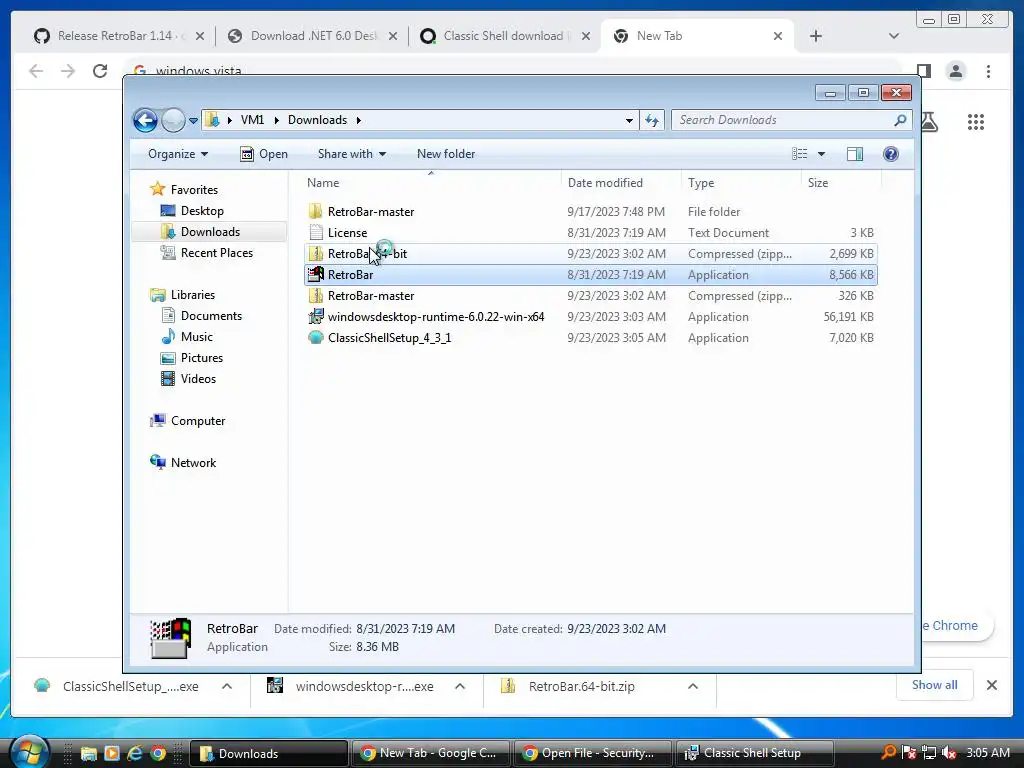Image resolution: width=1024 pixels, height=768 pixels.
Task: Select the ClassicShellSetup_4_3_1 icon
Action: 315,338
